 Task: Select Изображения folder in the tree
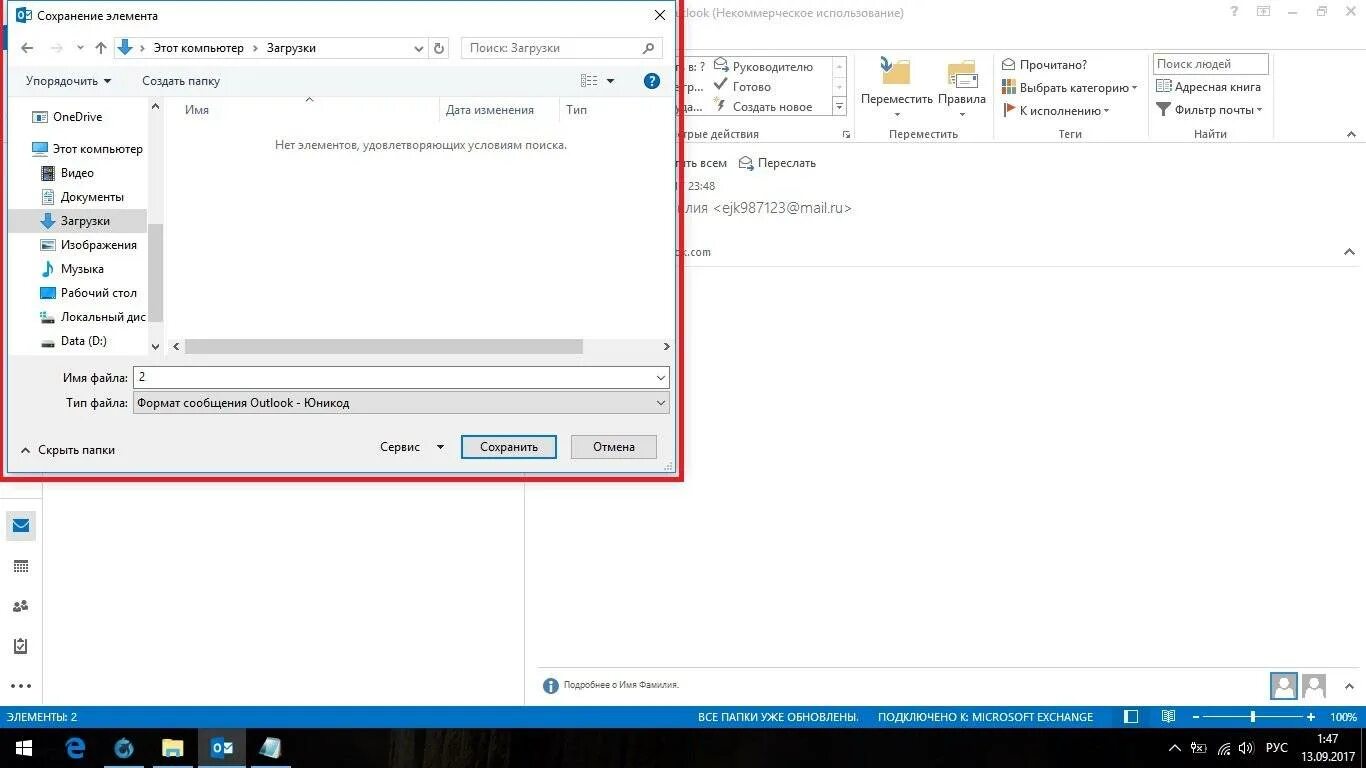click(x=88, y=245)
